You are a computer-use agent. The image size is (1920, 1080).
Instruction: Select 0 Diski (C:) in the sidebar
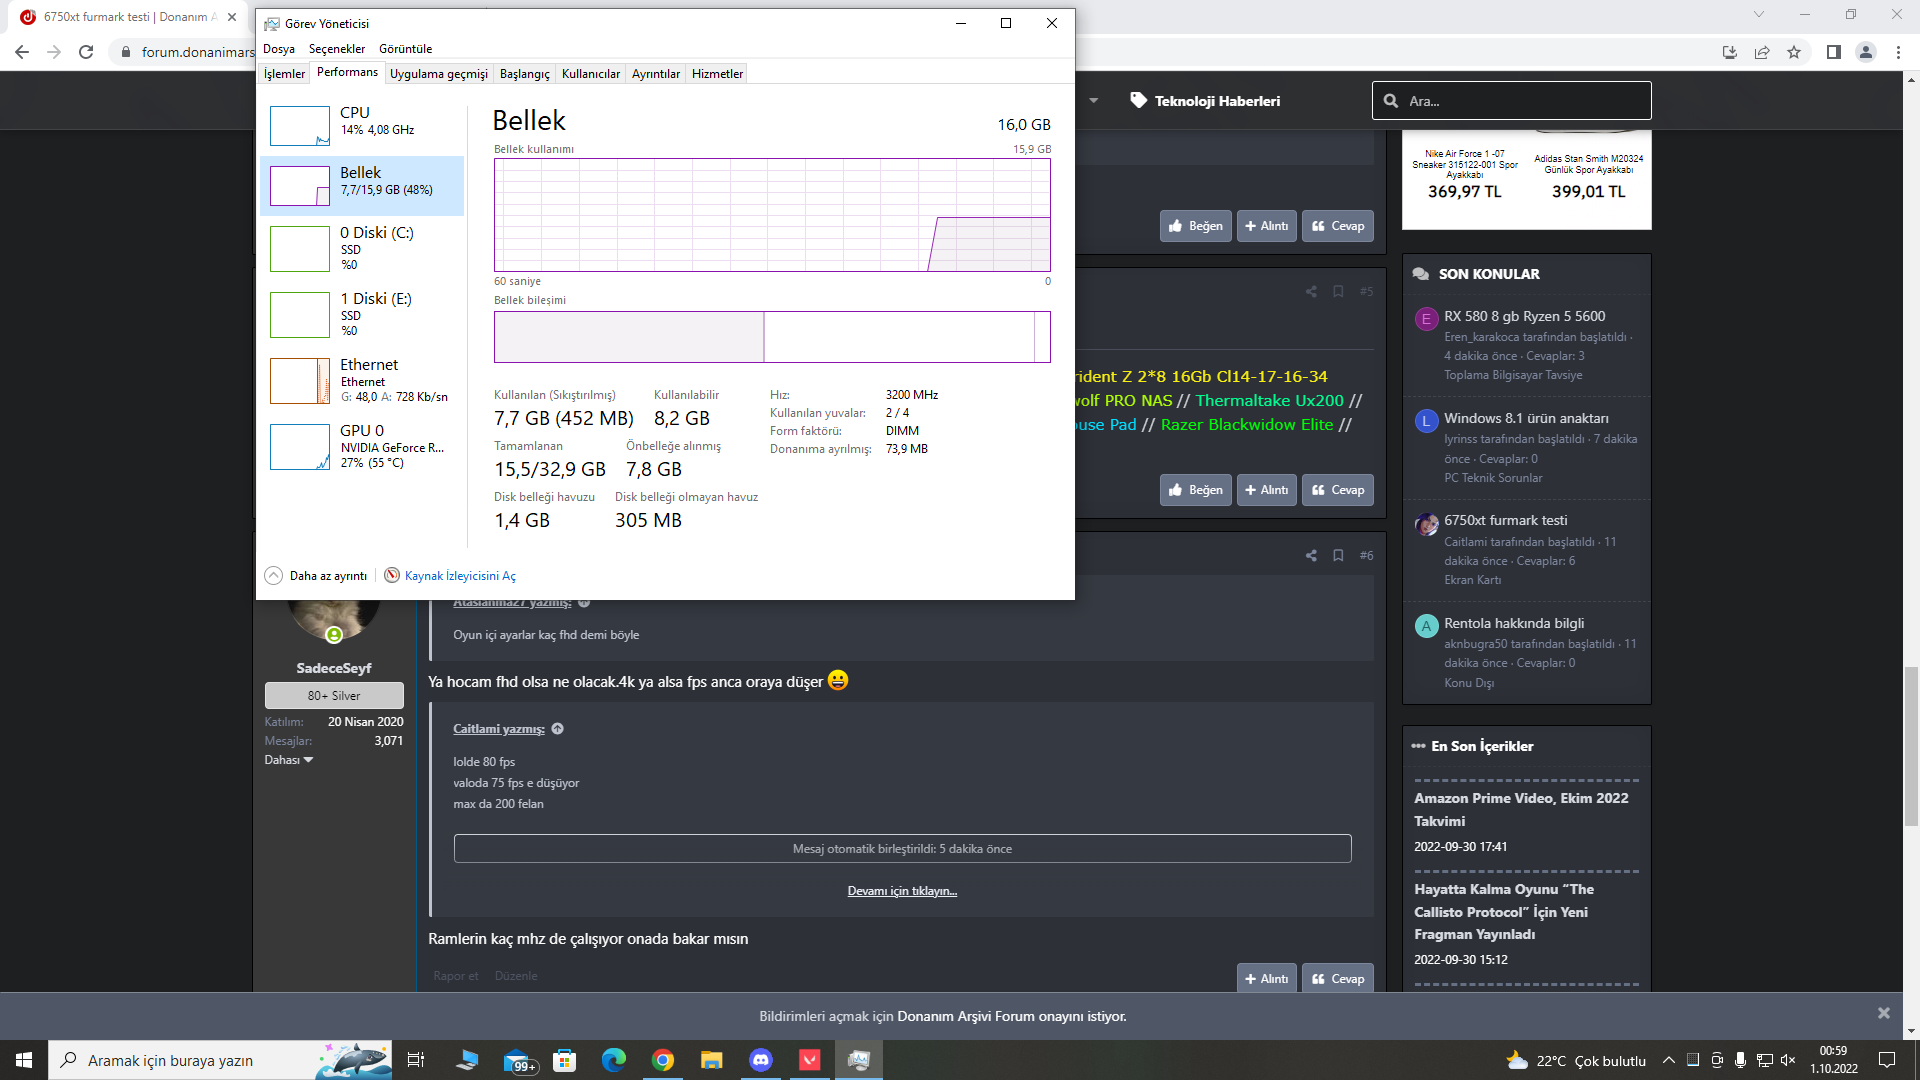click(x=362, y=248)
